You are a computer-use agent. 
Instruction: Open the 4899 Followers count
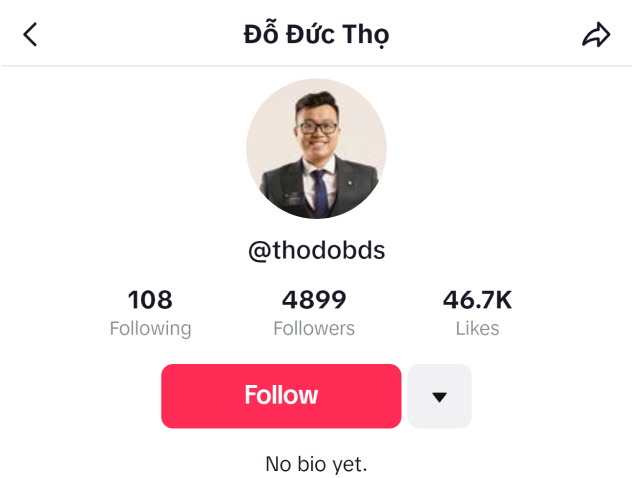tap(314, 300)
